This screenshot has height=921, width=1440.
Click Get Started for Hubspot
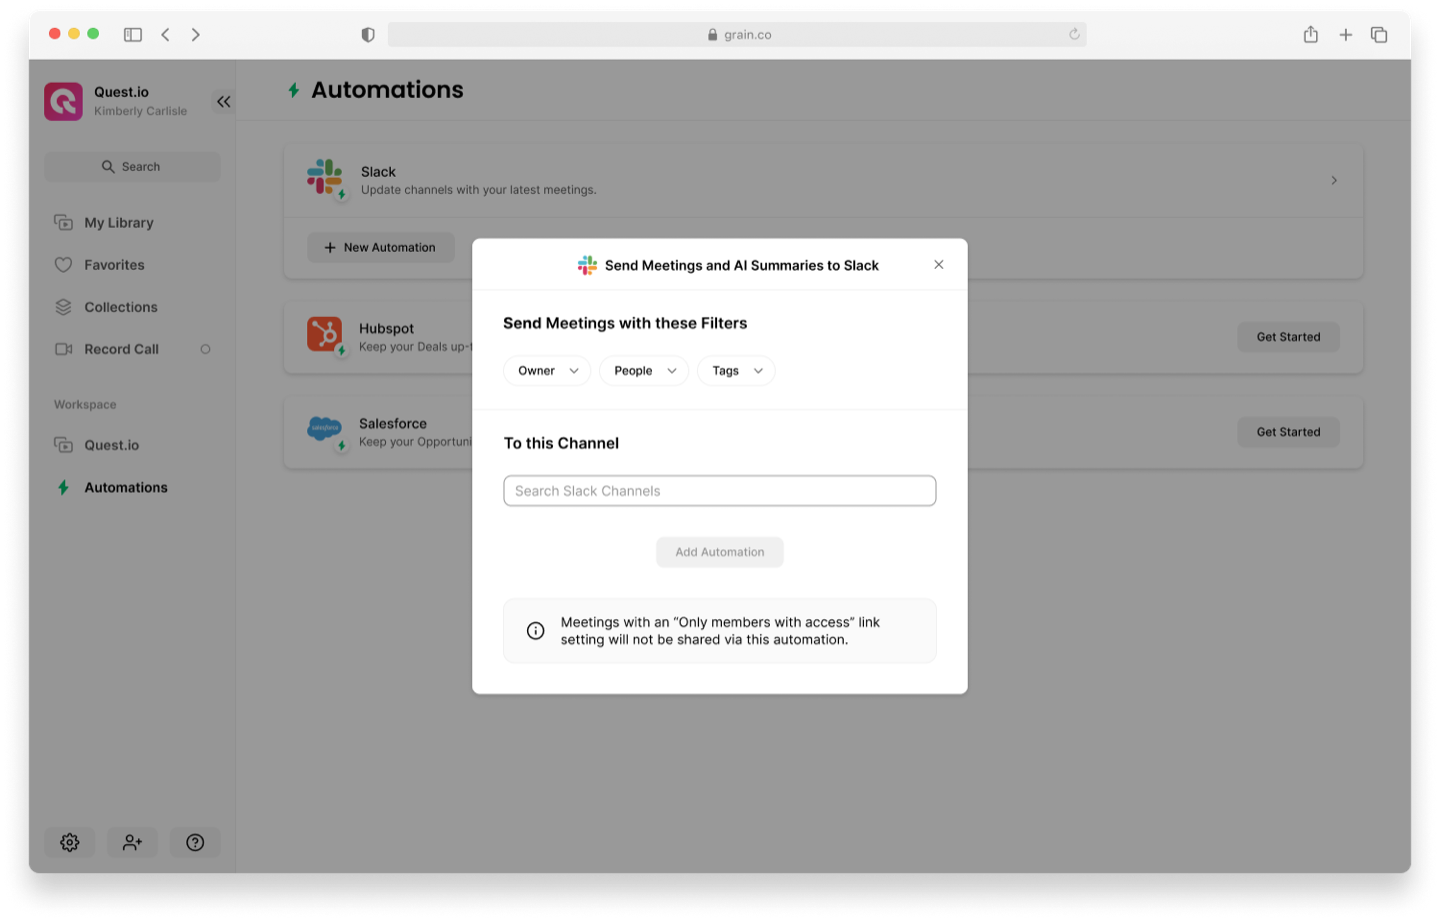(1288, 337)
